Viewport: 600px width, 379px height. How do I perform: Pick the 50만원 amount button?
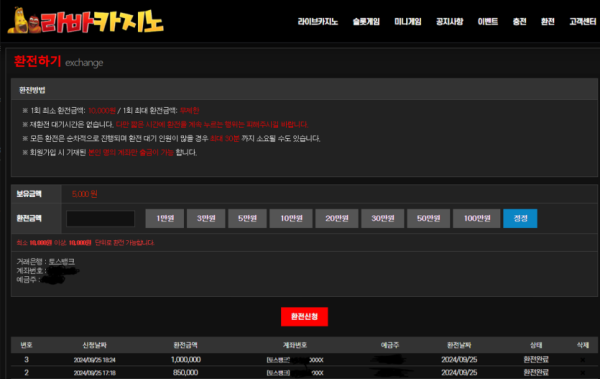coord(429,218)
